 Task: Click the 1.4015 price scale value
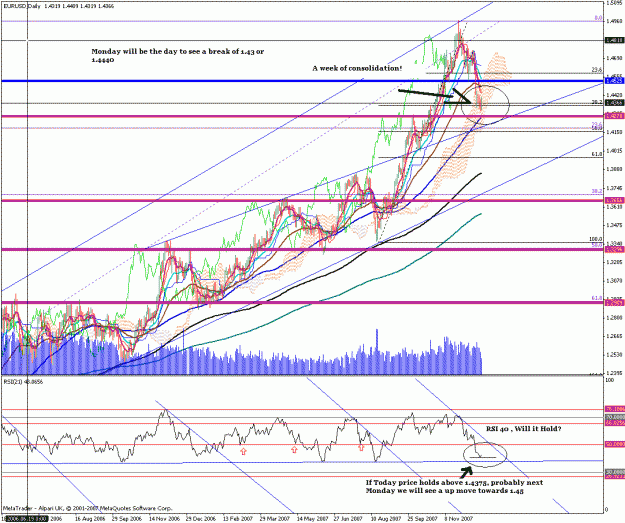pyautogui.click(x=614, y=151)
